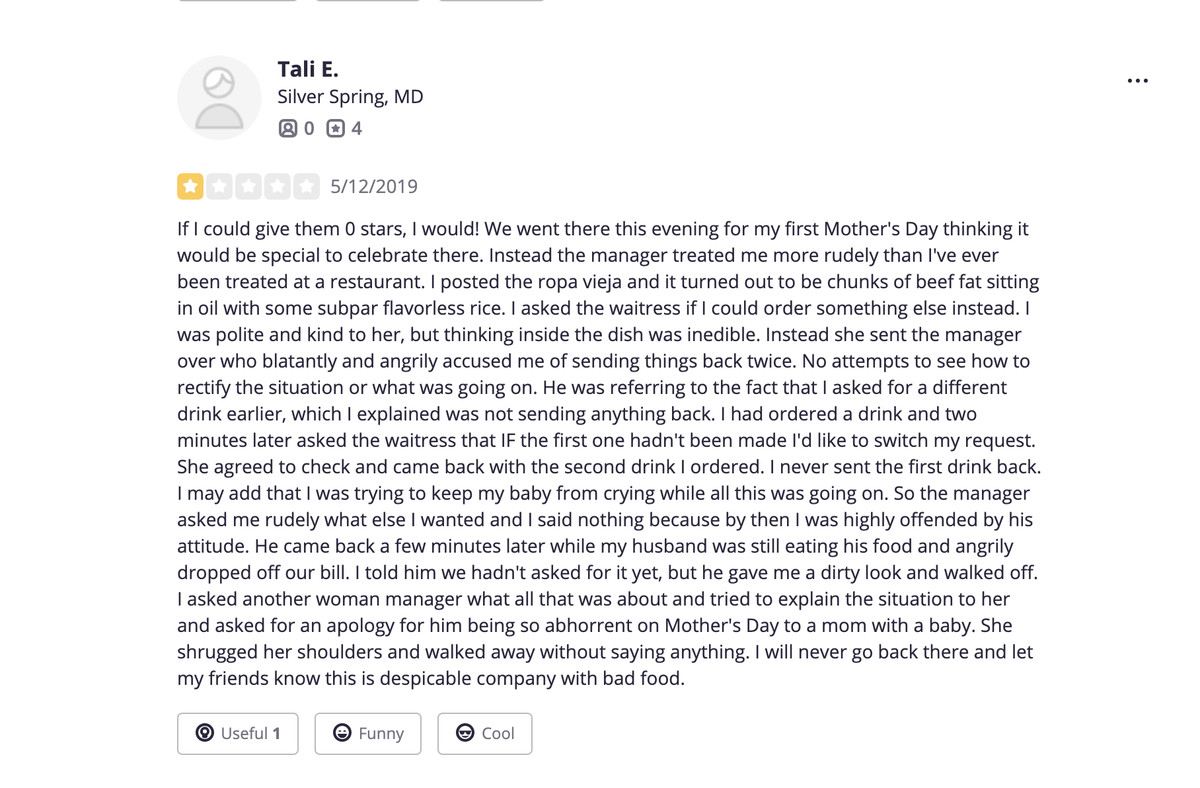The width and height of the screenshot is (1200, 788).
Task: Click the fourth rating star
Action: click(x=277, y=186)
